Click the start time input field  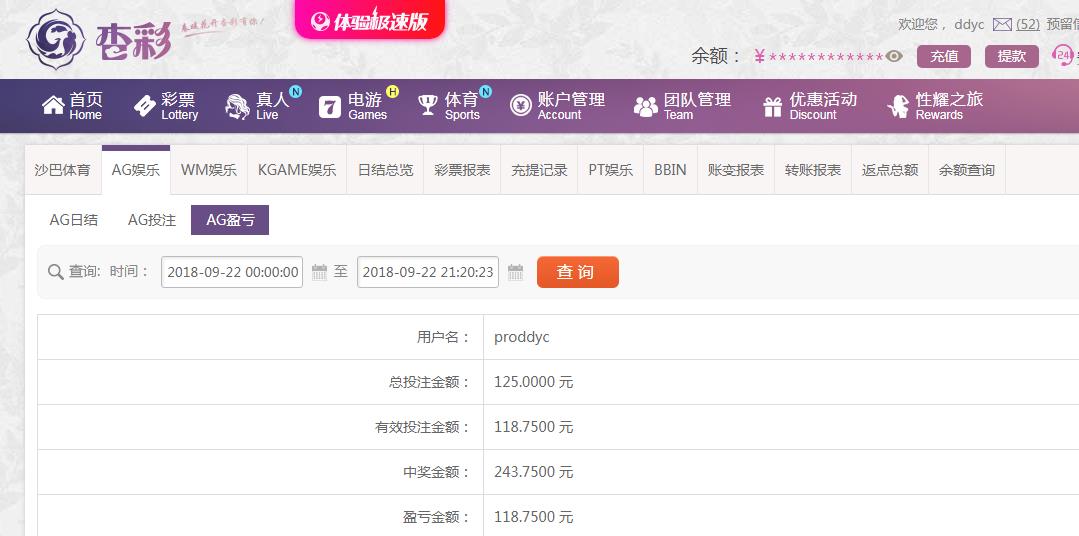point(232,272)
